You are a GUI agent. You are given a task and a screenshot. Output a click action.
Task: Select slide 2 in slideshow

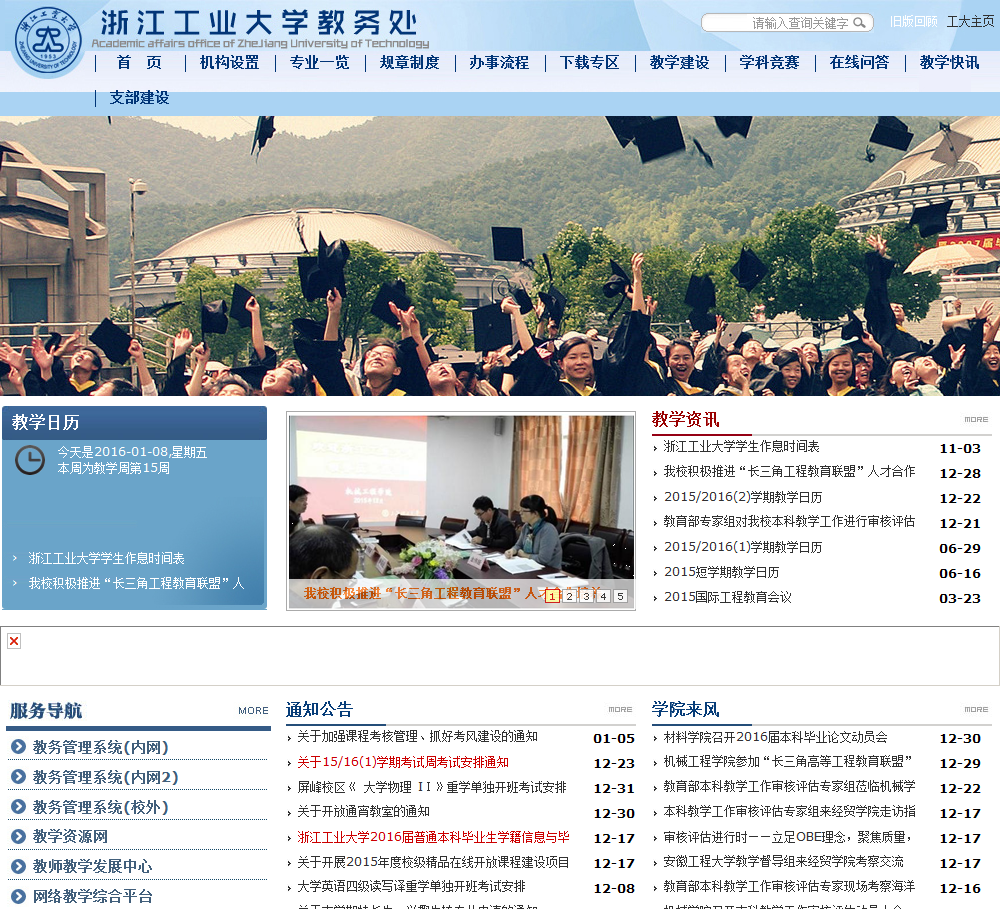tap(570, 596)
